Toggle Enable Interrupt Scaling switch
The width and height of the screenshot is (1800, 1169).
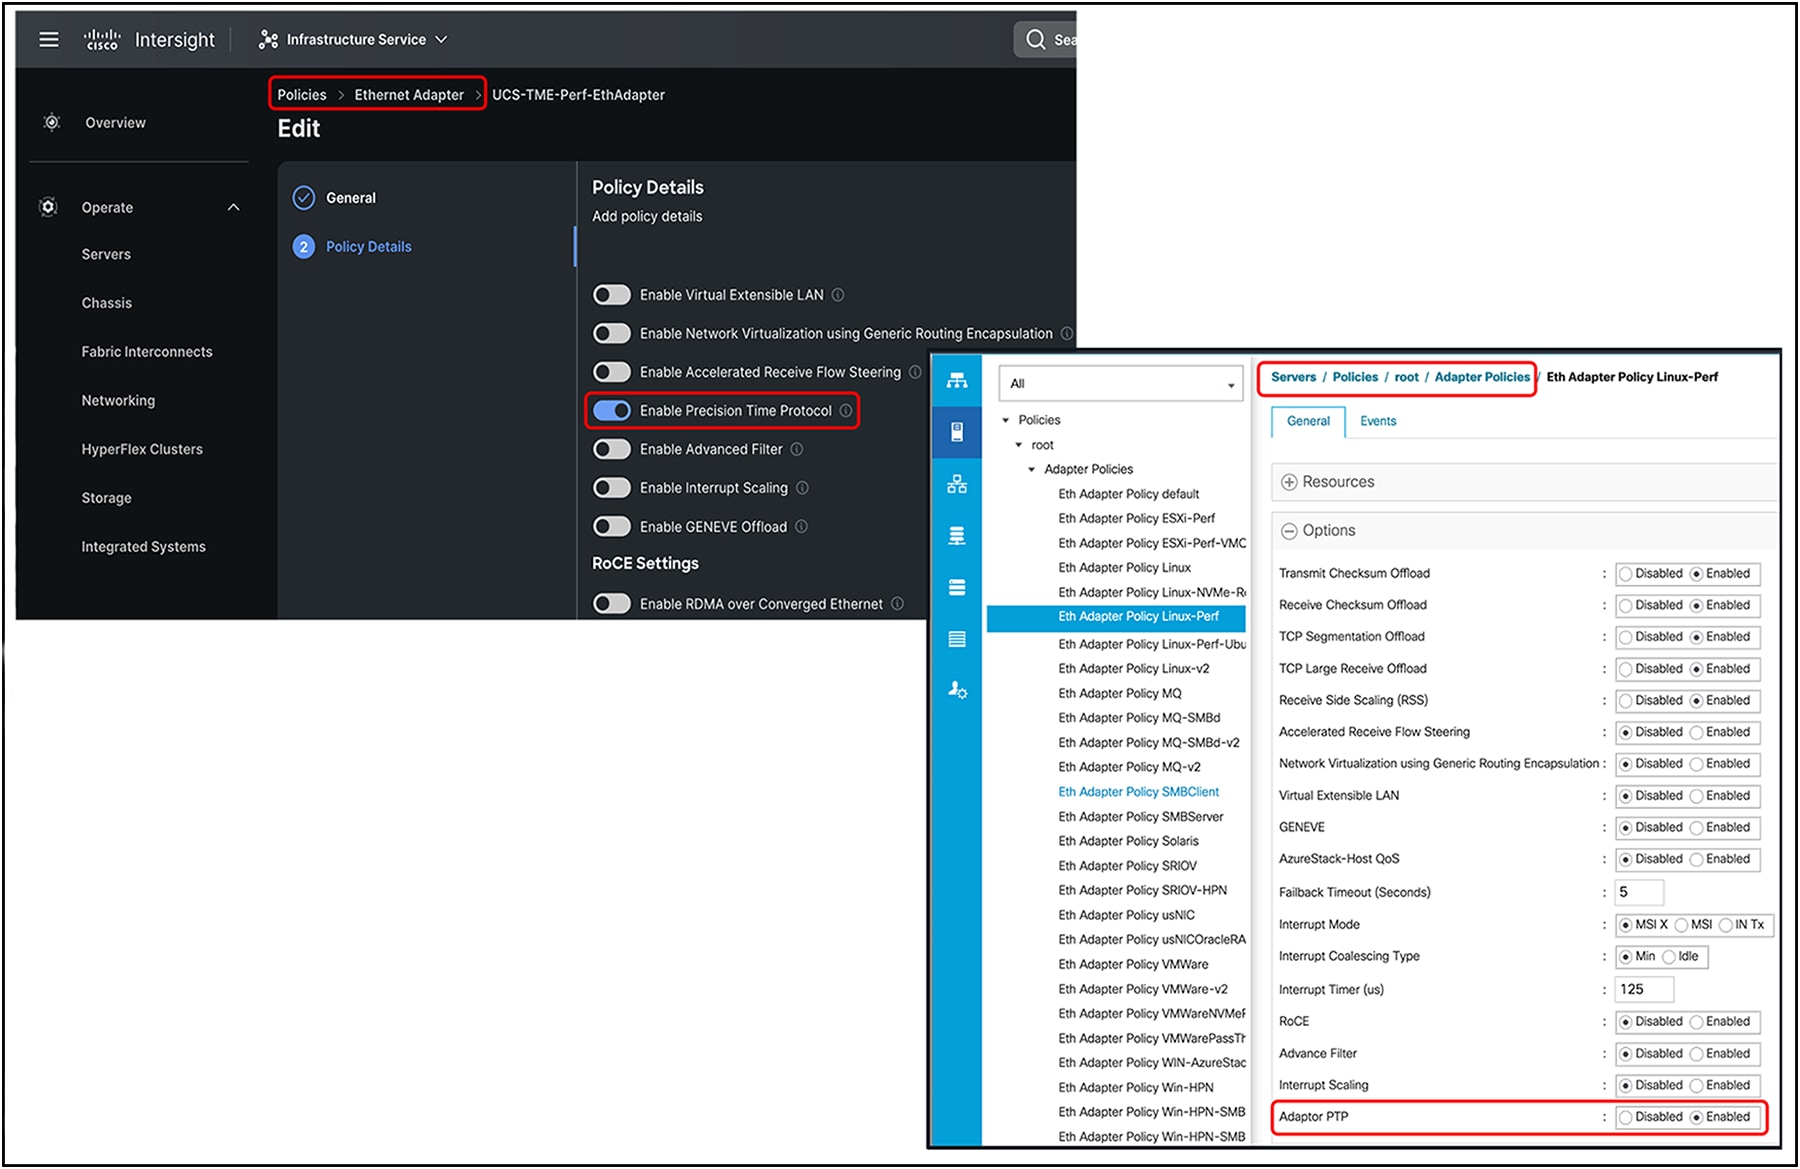[611, 488]
